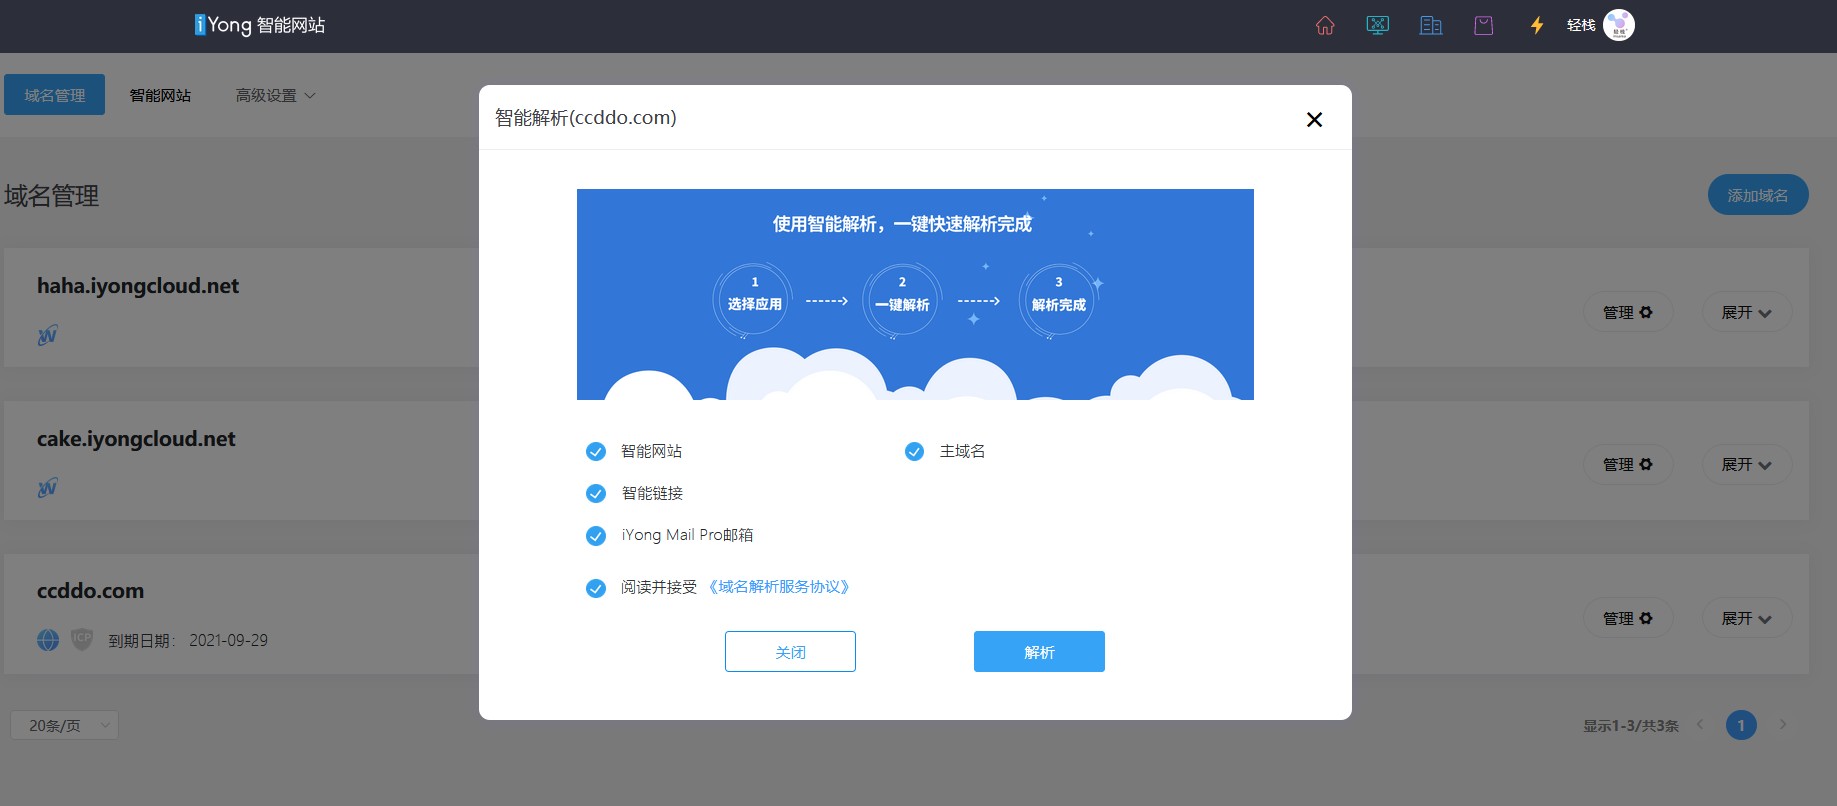Open the 20条/页 page size dropdown
Viewport: 1837px width, 806px height.
[x=64, y=725]
